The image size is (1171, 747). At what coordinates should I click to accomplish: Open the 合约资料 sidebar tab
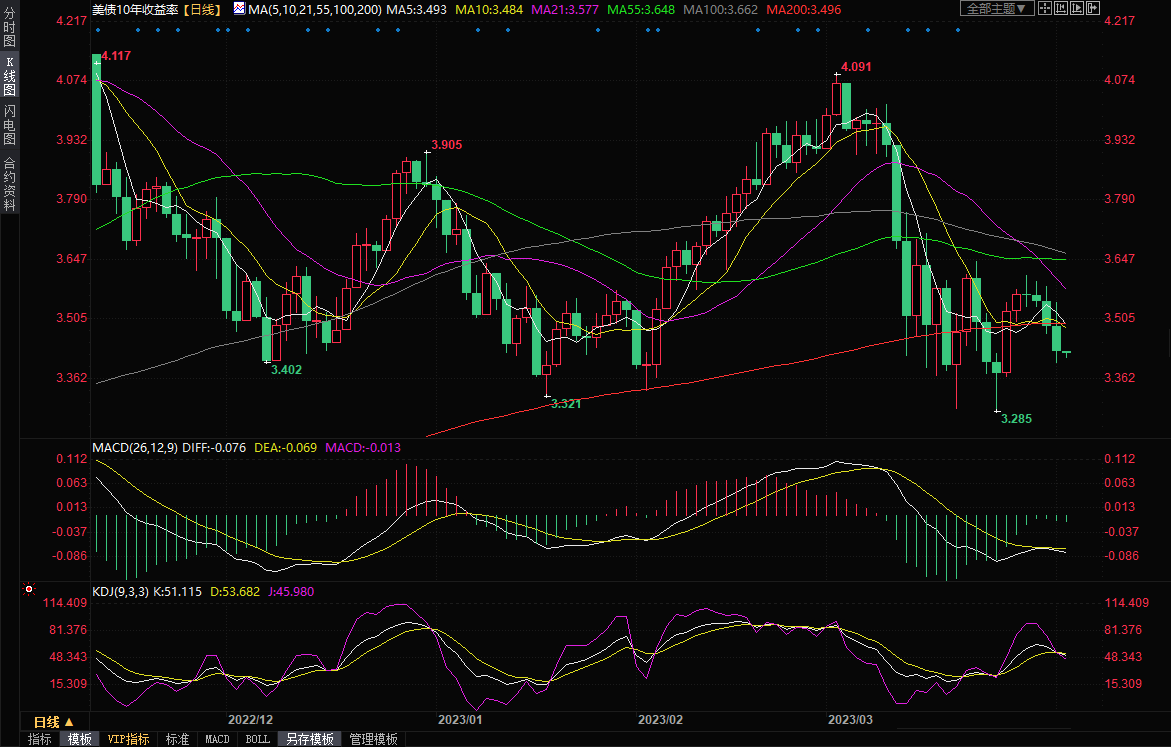(x=9, y=184)
